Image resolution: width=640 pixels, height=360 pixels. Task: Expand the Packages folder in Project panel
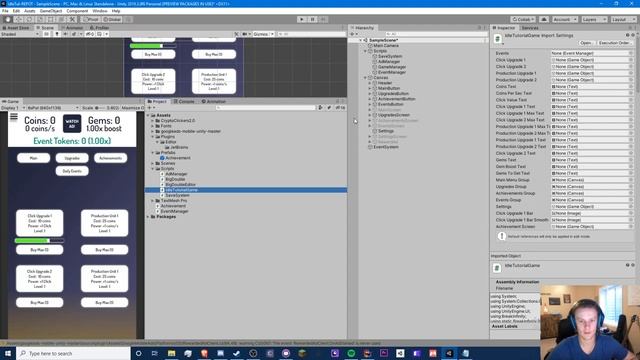(148, 217)
